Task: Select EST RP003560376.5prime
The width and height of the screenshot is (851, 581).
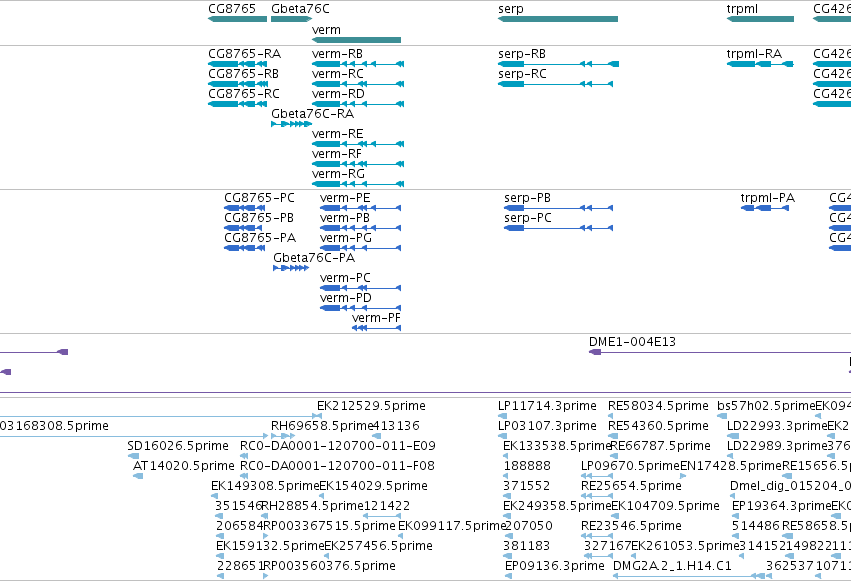Action: (265, 576)
